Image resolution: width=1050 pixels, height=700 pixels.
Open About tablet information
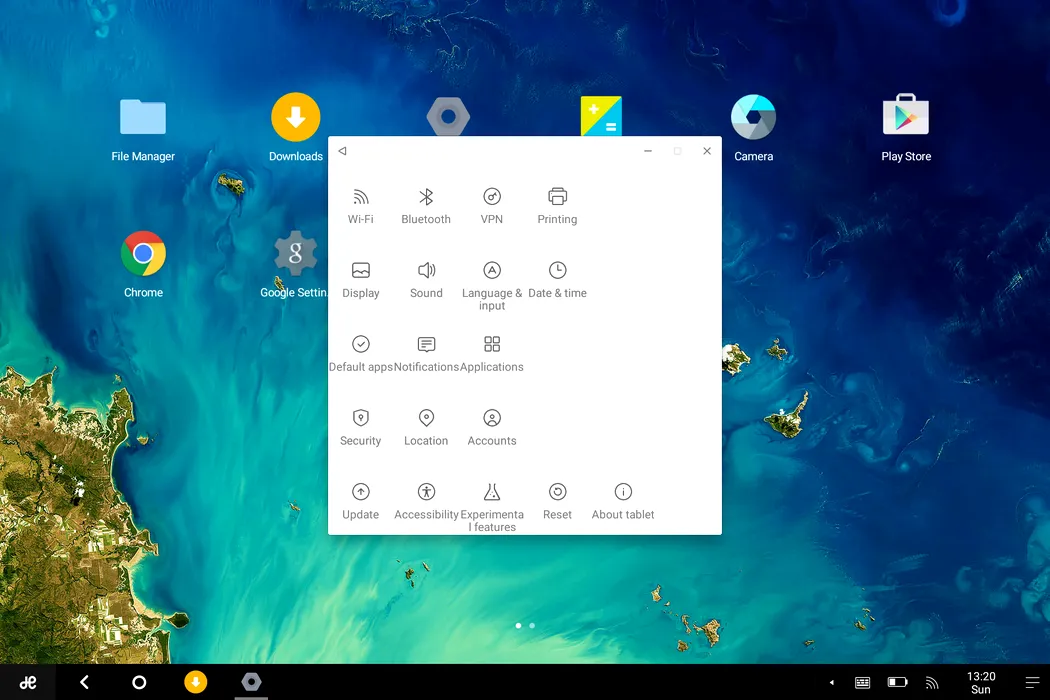pyautogui.click(x=623, y=501)
